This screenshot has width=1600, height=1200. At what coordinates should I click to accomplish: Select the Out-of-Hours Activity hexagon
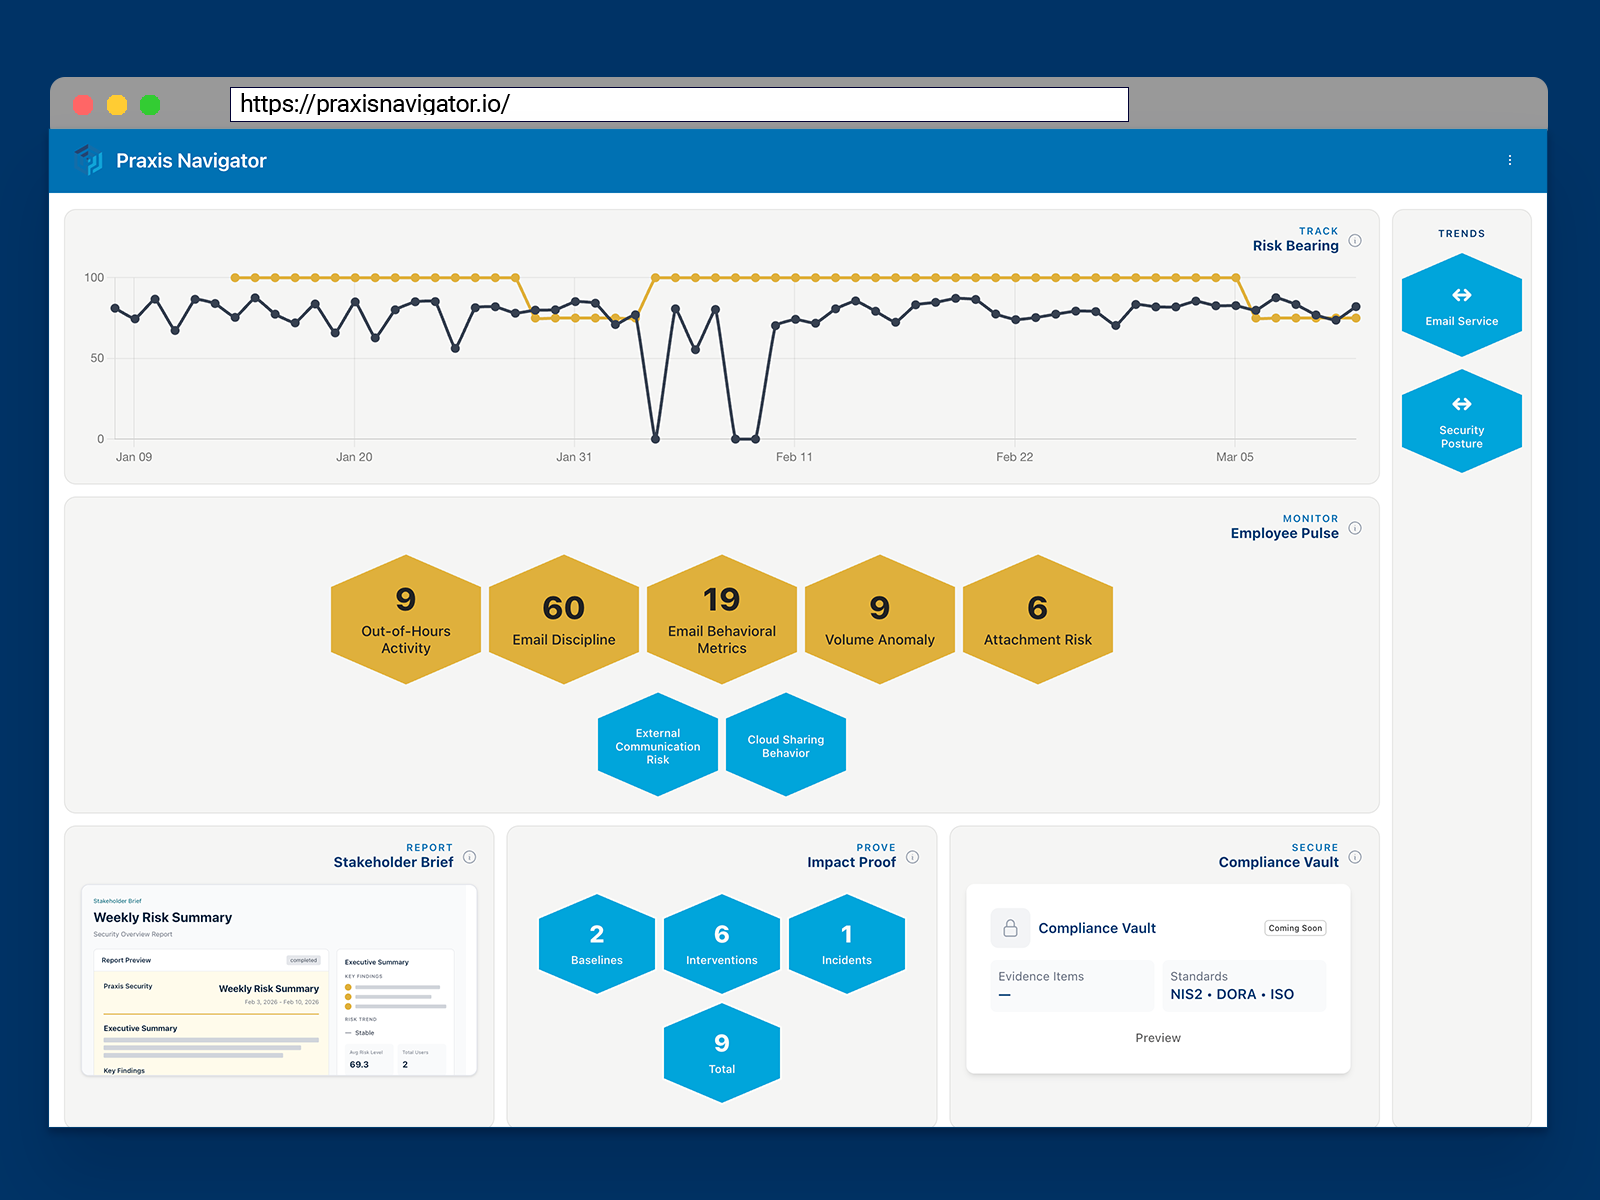click(406, 618)
